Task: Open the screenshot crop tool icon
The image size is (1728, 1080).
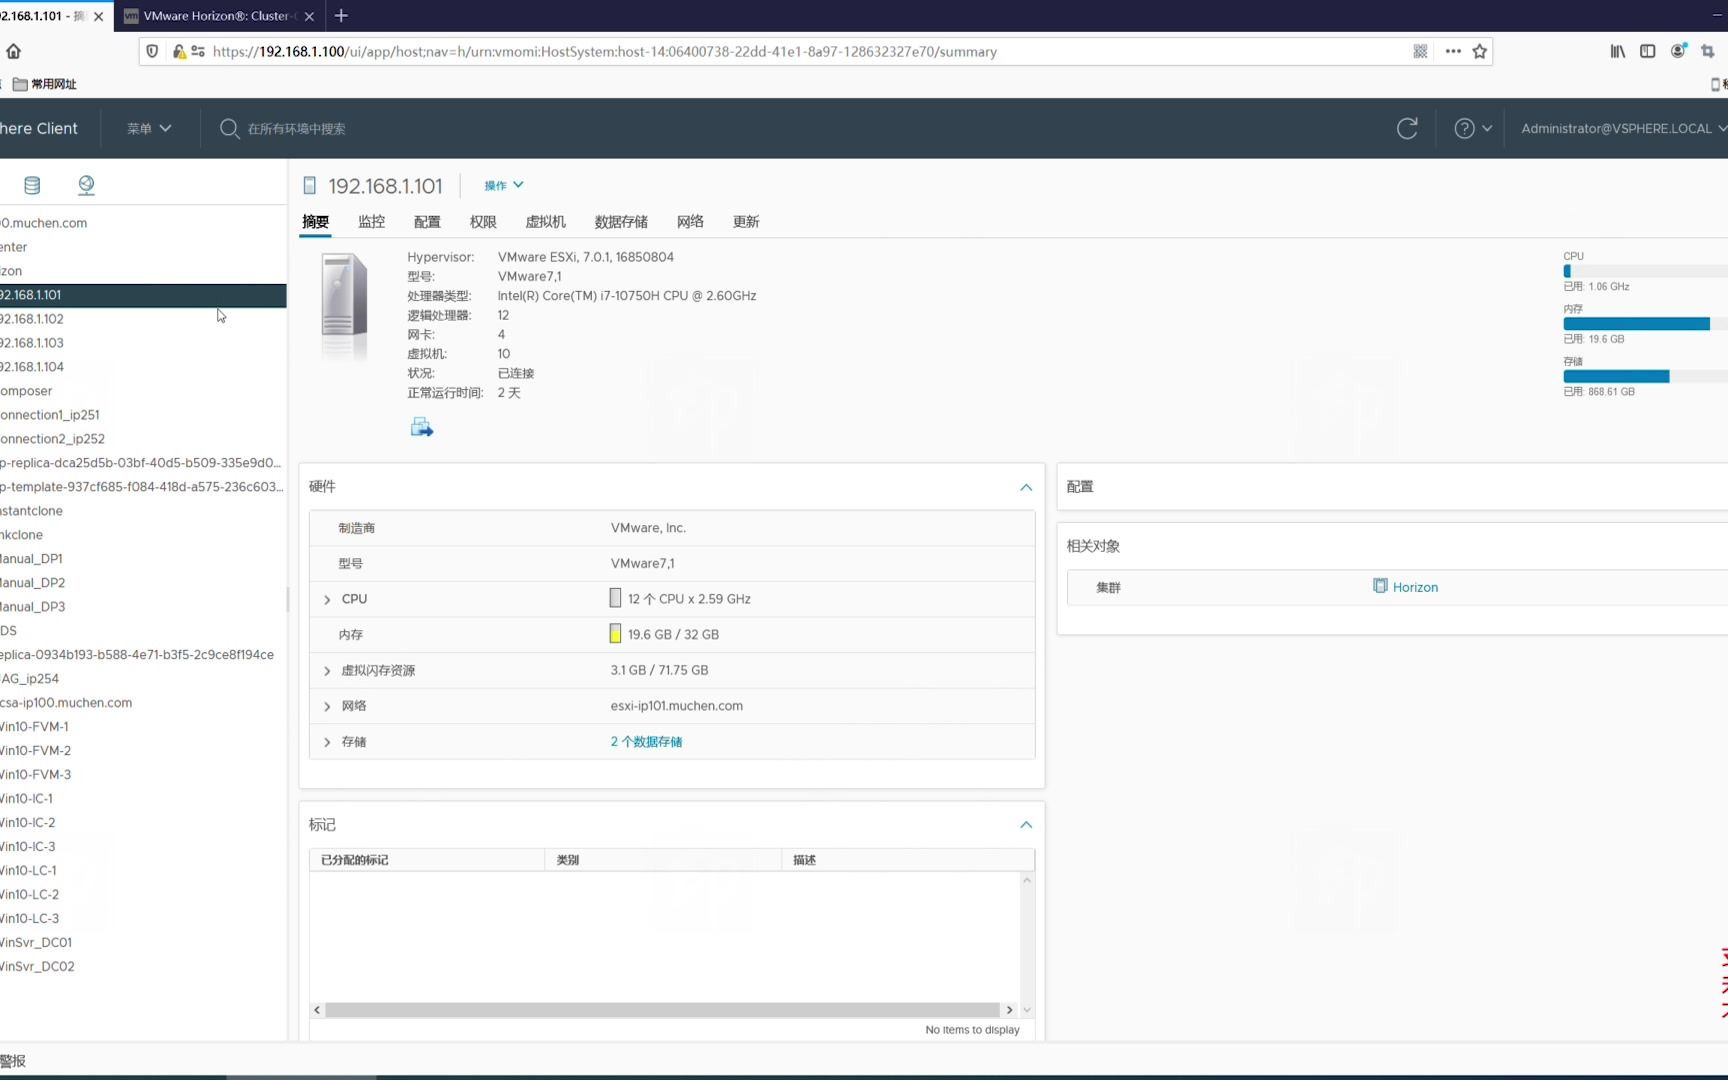Action: tap(1708, 51)
